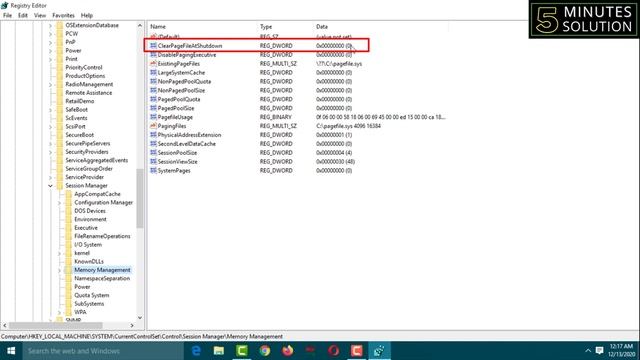The image size is (640, 360).
Task: Open the Opera browser from the taskbar
Action: [333, 351]
